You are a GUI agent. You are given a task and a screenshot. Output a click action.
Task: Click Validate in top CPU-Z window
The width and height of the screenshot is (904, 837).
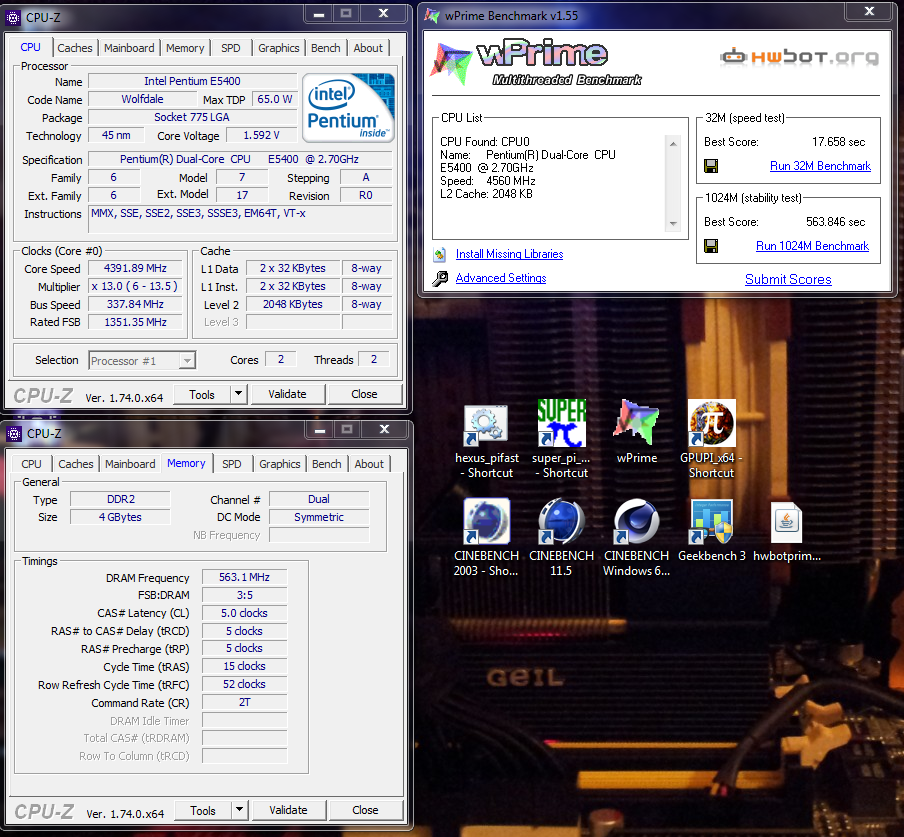pyautogui.click(x=288, y=394)
